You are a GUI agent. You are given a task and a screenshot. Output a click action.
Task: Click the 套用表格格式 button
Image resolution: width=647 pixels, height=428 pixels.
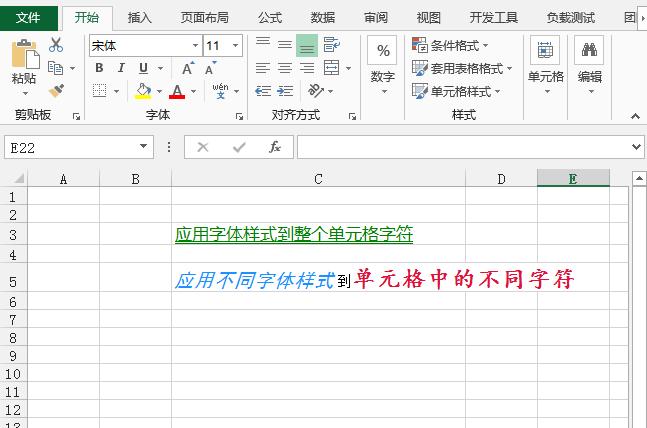point(462,68)
